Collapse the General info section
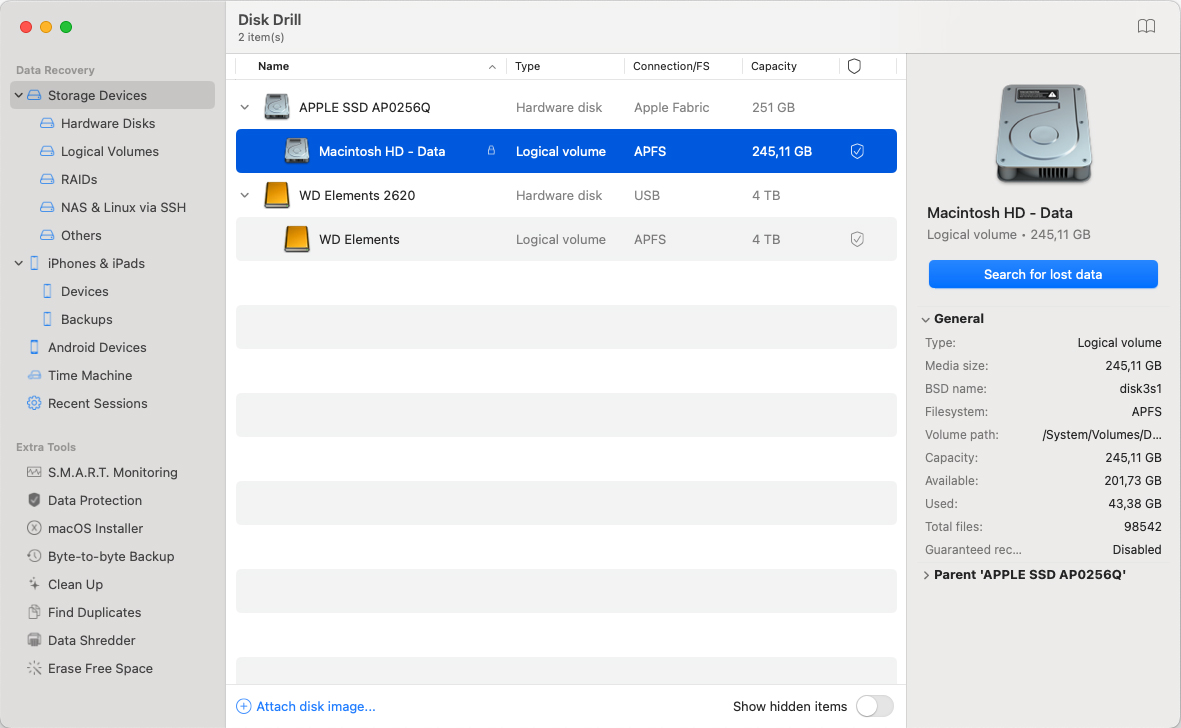The height and width of the screenshot is (728, 1181). point(926,319)
